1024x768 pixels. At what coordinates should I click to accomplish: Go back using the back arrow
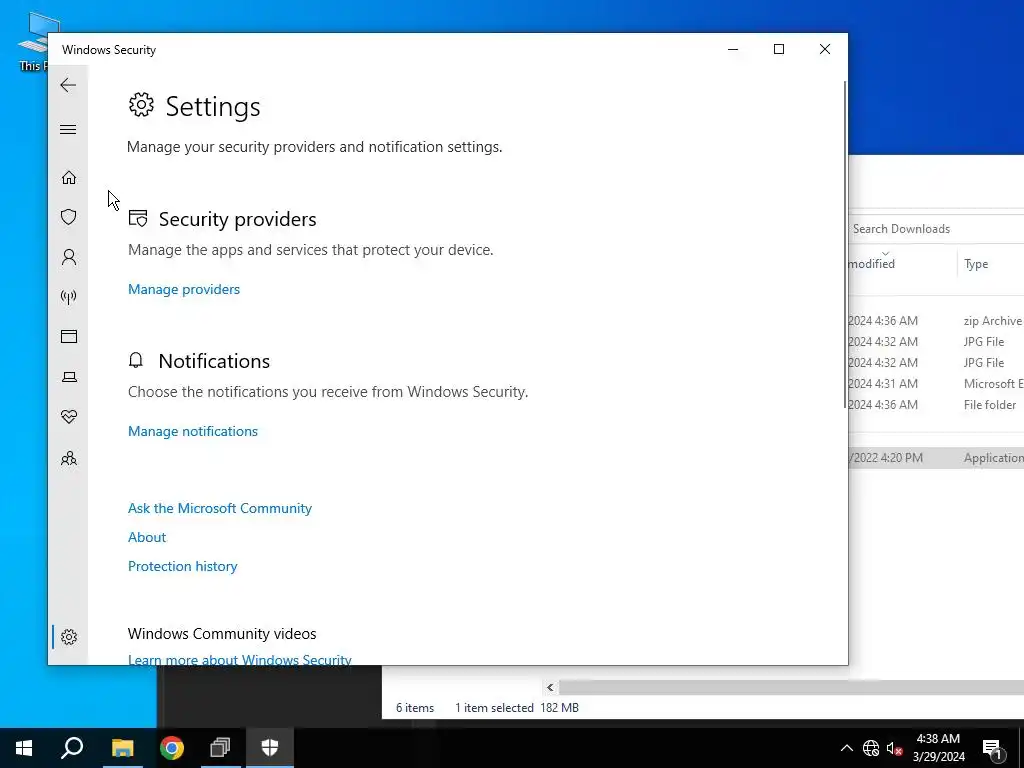pos(68,85)
